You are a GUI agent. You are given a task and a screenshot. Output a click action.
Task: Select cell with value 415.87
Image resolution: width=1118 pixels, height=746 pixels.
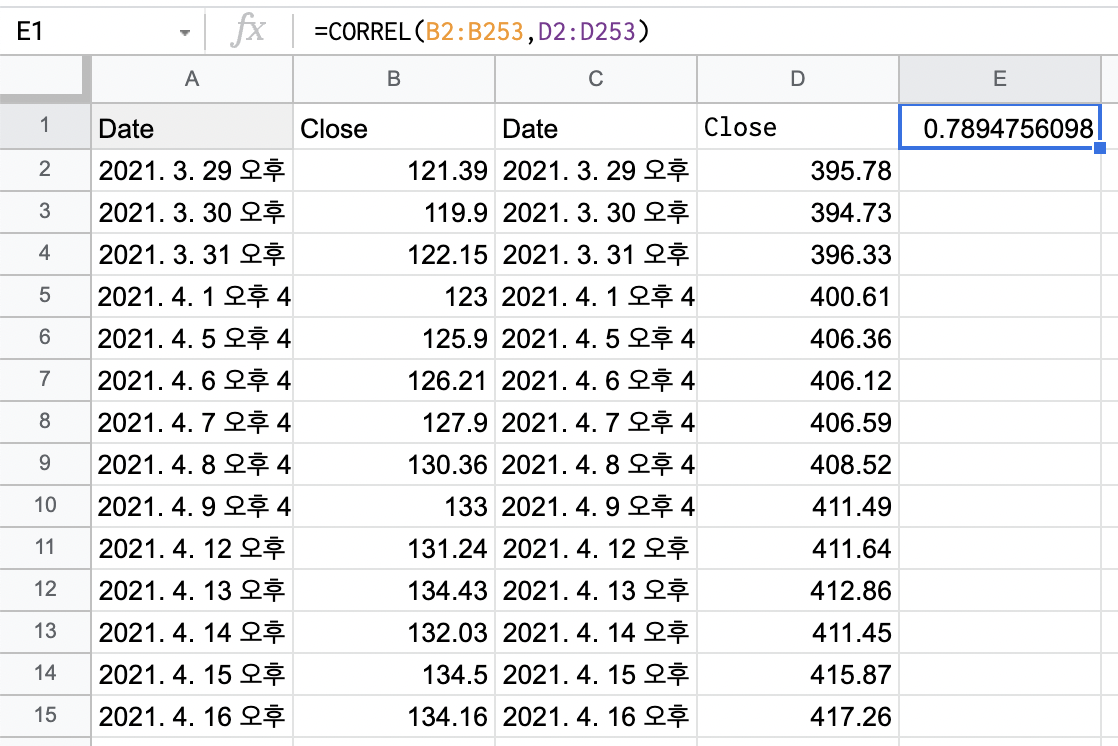coord(797,675)
